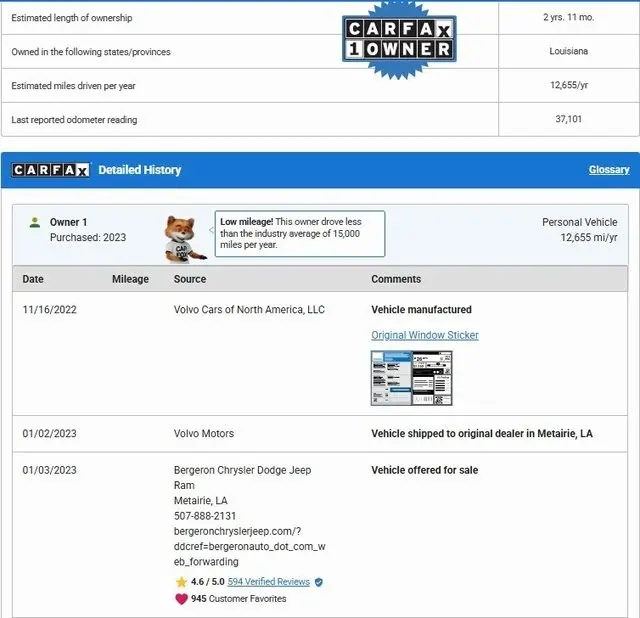The image size is (640, 618).
Task: Click the Low mileage info callout
Action: pos(299,233)
